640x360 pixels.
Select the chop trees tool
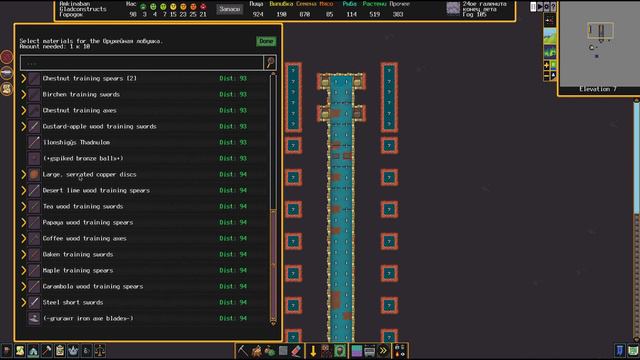[256, 351]
